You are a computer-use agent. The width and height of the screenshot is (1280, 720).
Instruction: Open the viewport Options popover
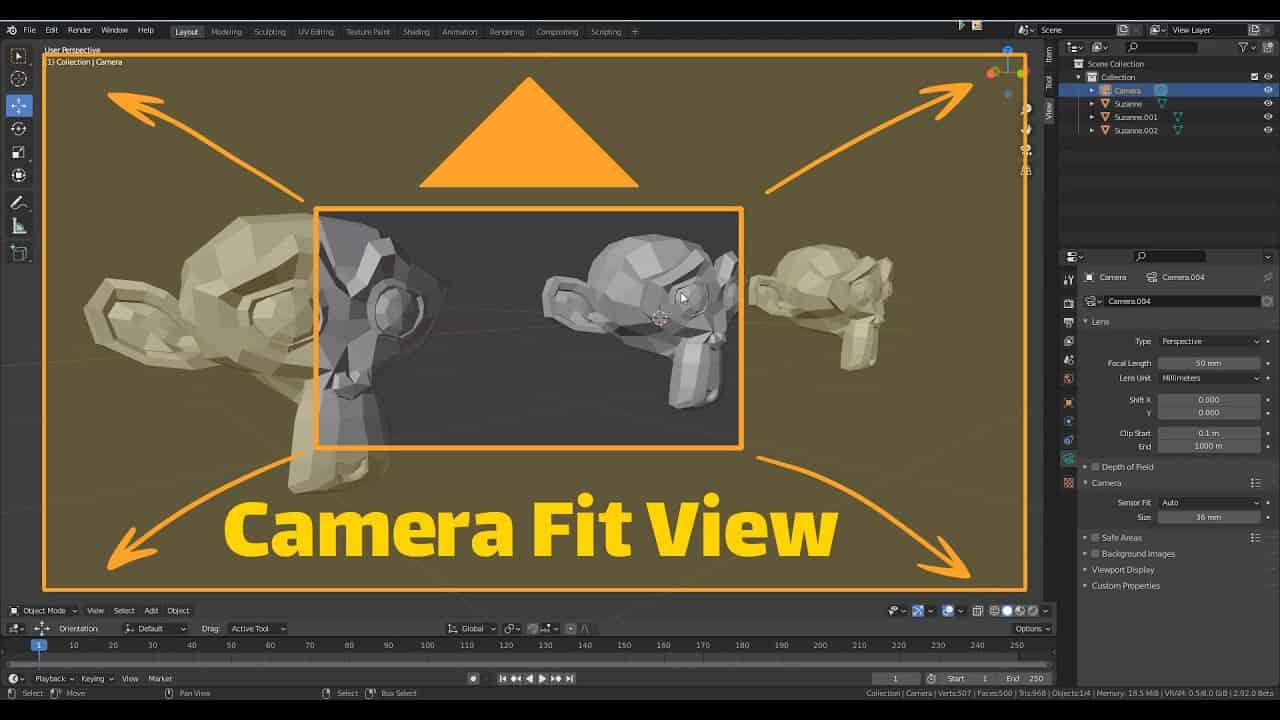[1032, 628]
